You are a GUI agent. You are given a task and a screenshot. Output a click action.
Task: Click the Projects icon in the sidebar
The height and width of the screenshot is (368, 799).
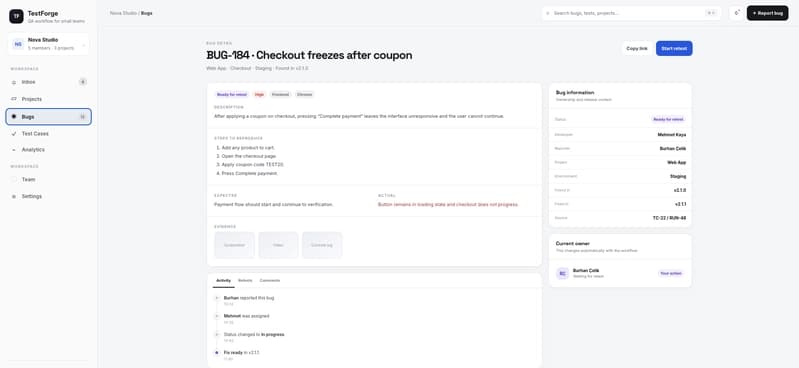[x=14, y=99]
